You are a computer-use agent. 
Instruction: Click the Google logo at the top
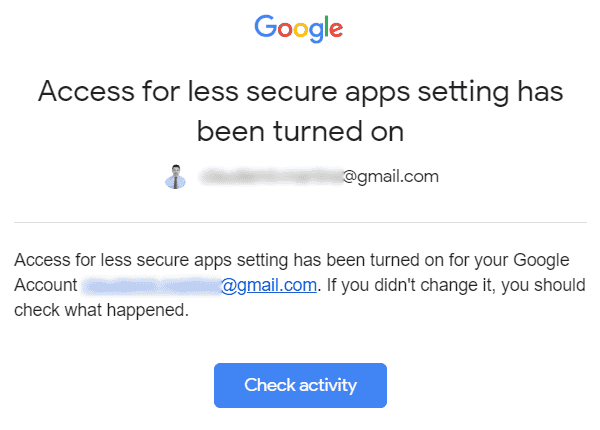(x=299, y=28)
